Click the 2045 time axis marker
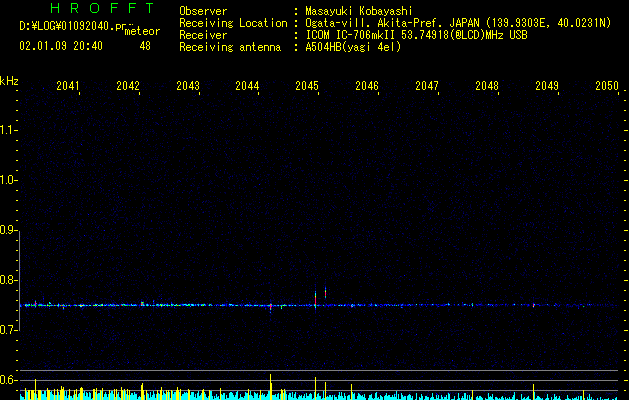Screen dimensions: 629x400 [307, 86]
